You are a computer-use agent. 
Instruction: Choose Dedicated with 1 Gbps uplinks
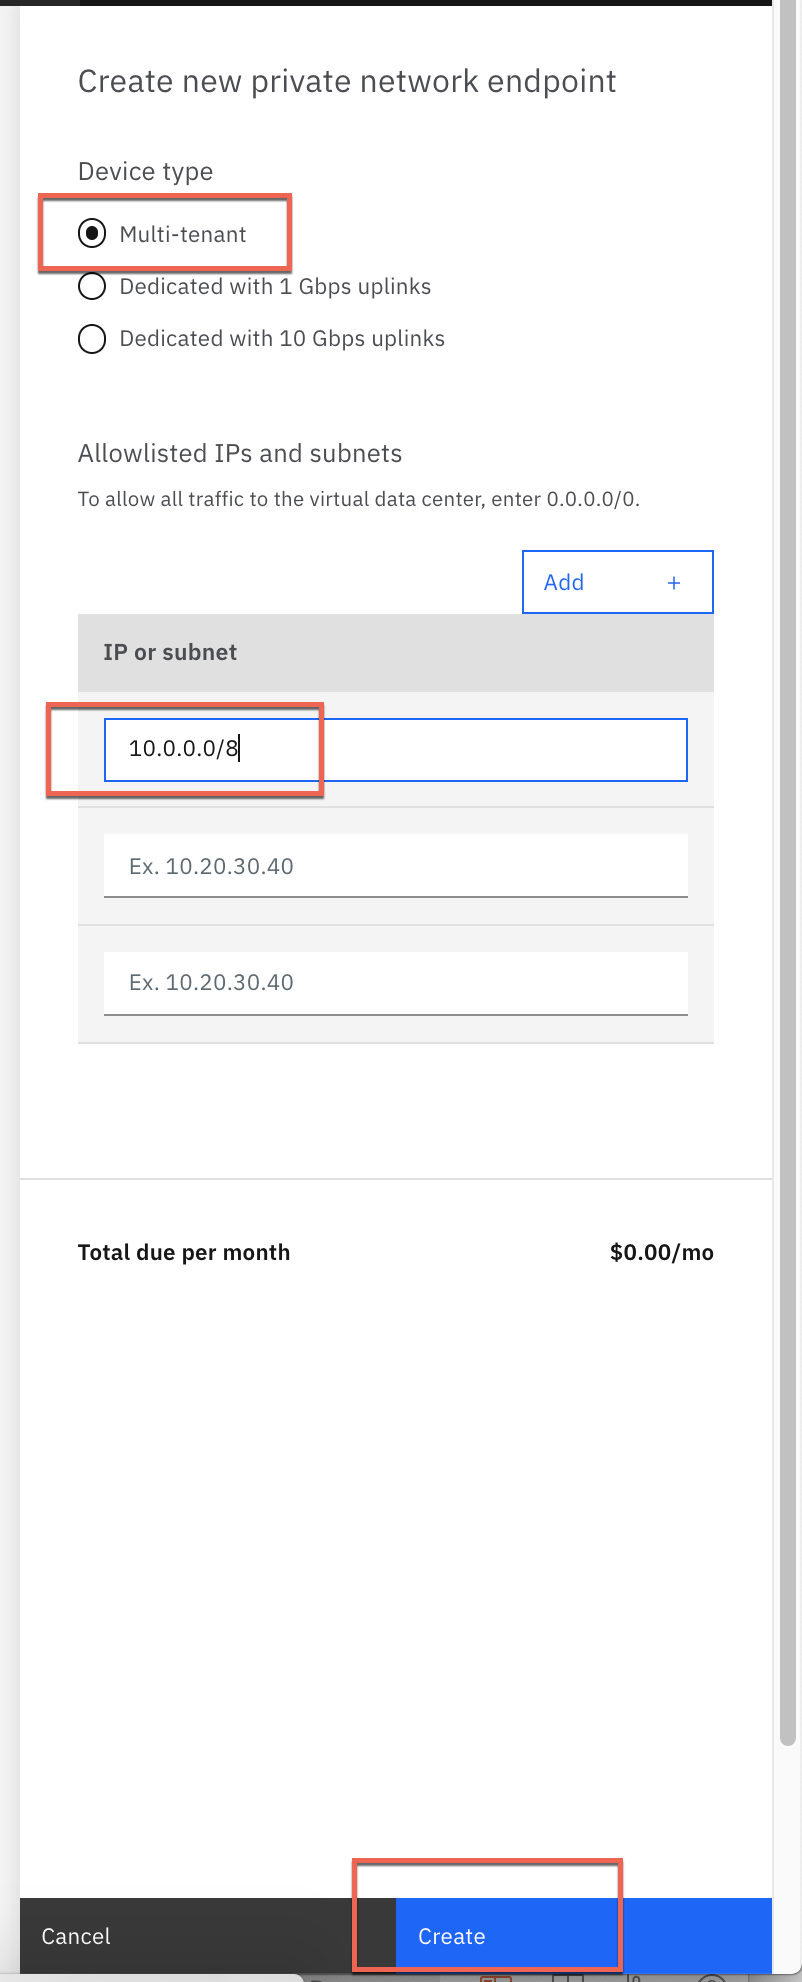[x=92, y=287]
